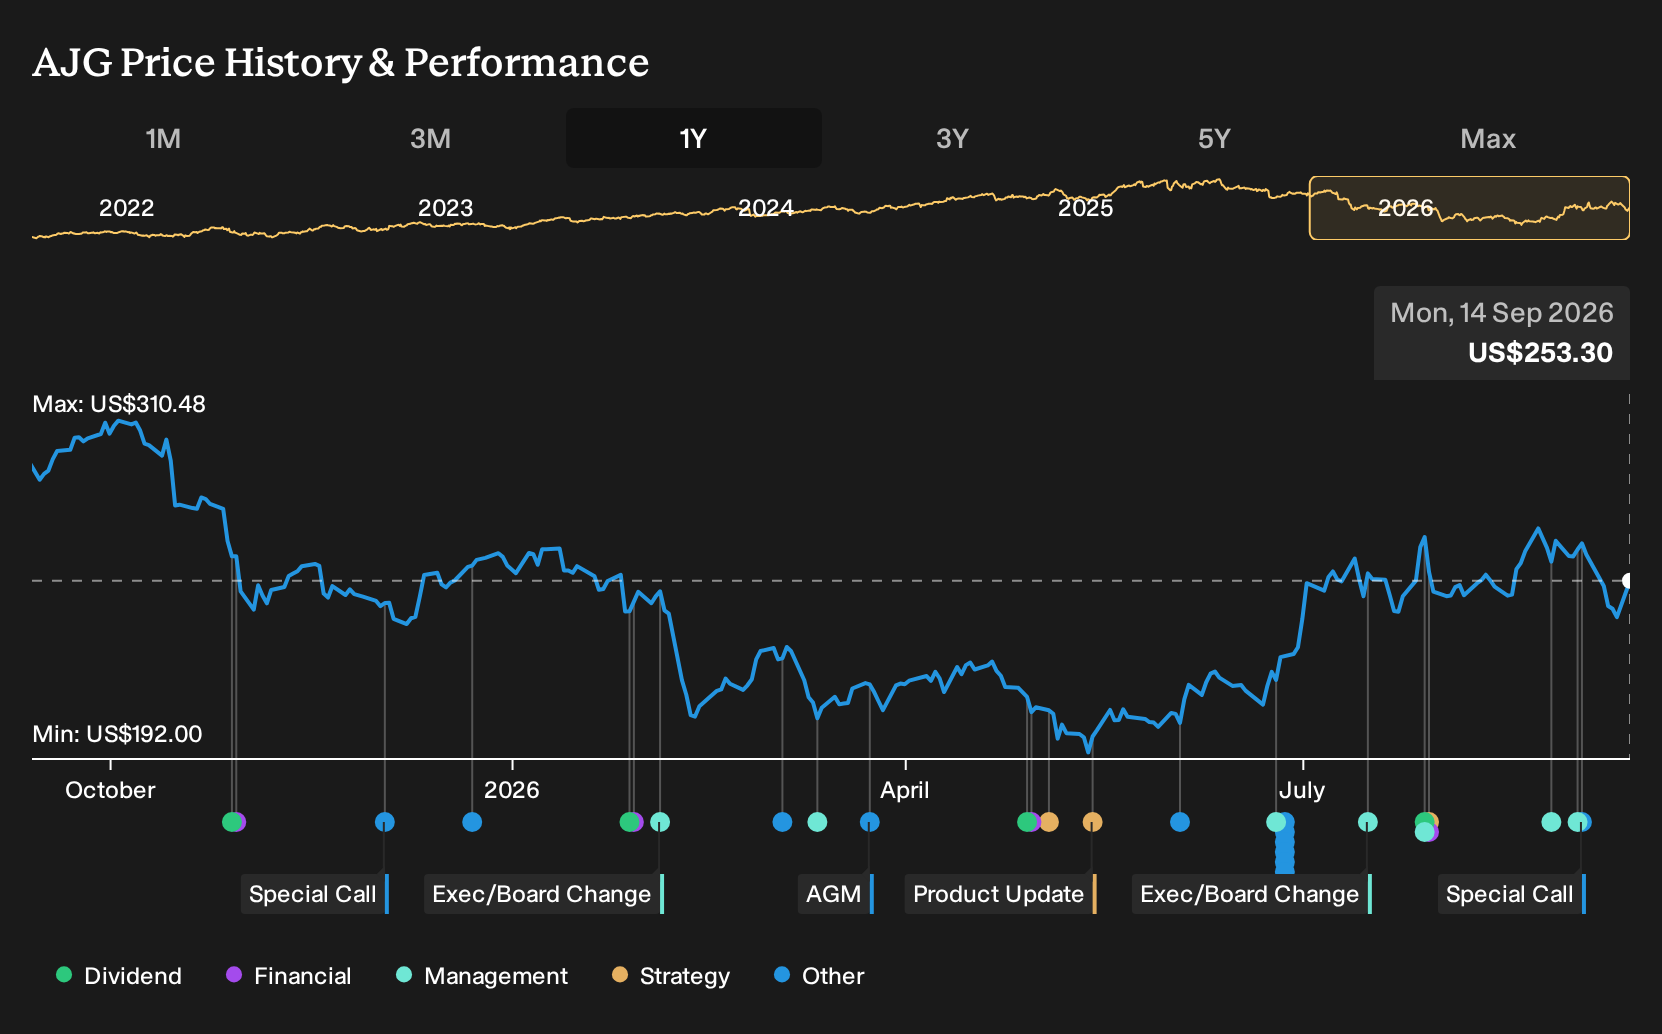Click the blue event dot above Special Call
This screenshot has height=1034, width=1662.
(385, 822)
